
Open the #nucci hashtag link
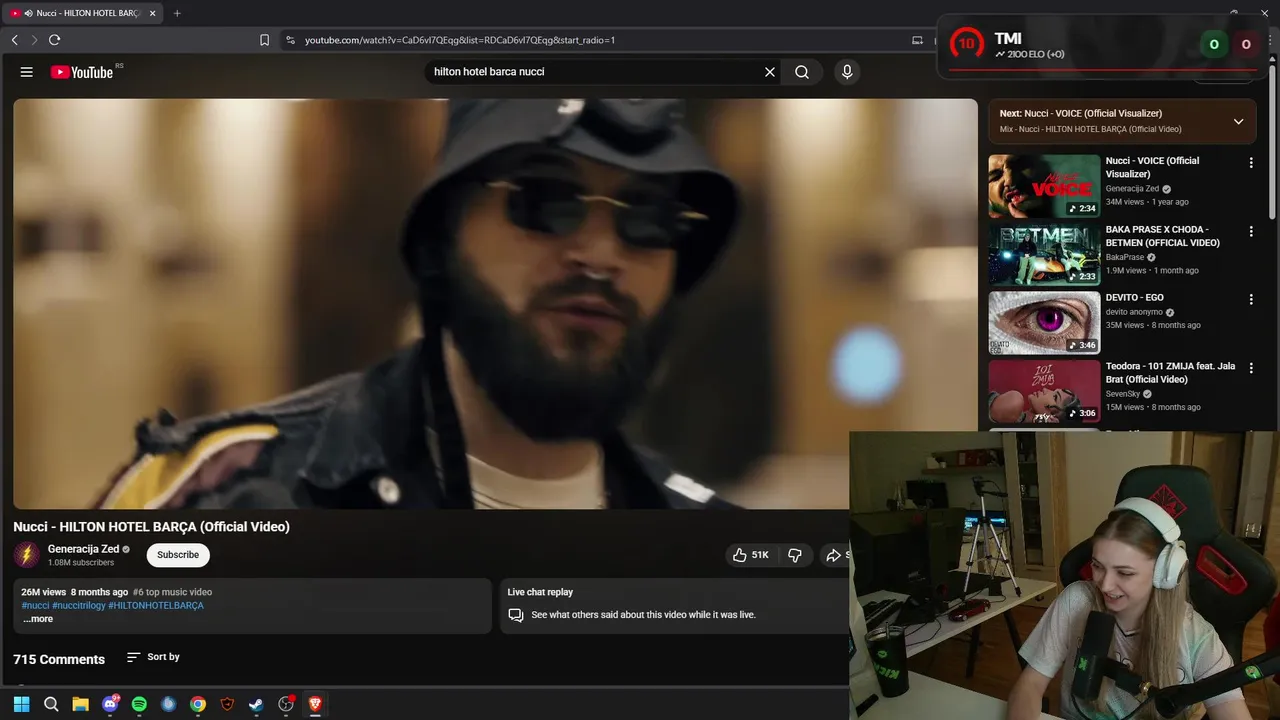click(x=35, y=606)
